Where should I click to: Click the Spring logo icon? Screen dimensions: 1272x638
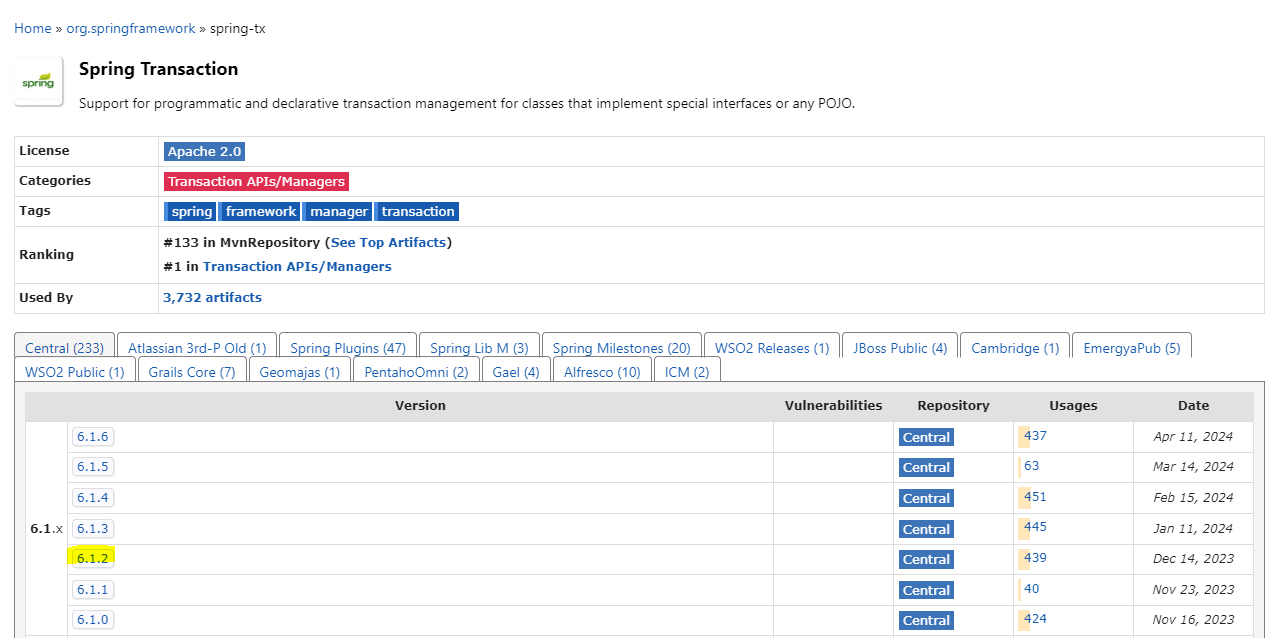click(38, 82)
